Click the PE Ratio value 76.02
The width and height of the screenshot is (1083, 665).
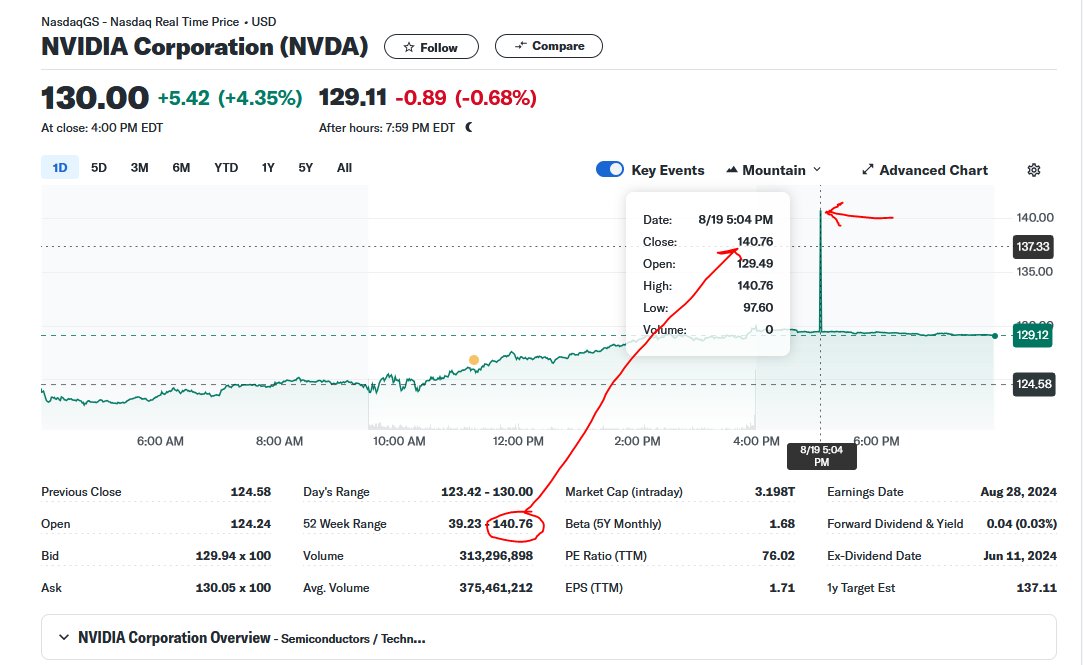tap(778, 556)
